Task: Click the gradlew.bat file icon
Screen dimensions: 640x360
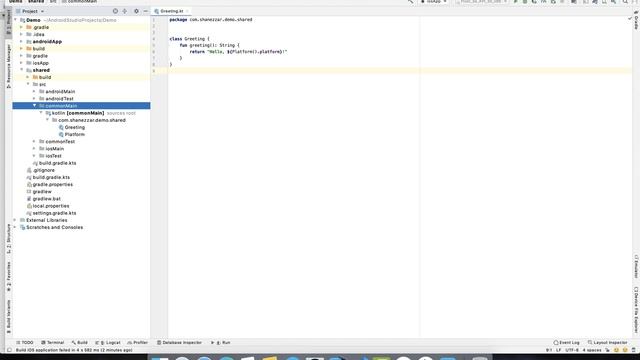Action: tap(29, 199)
